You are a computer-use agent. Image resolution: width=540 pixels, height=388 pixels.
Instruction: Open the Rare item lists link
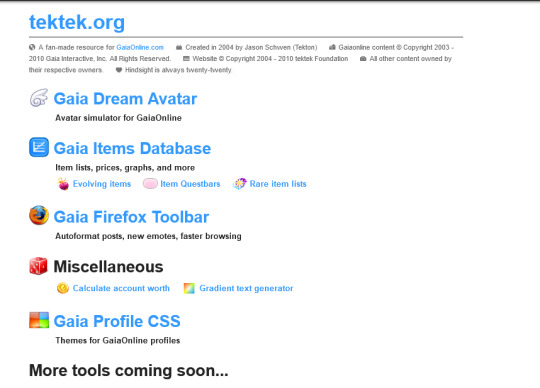click(278, 184)
